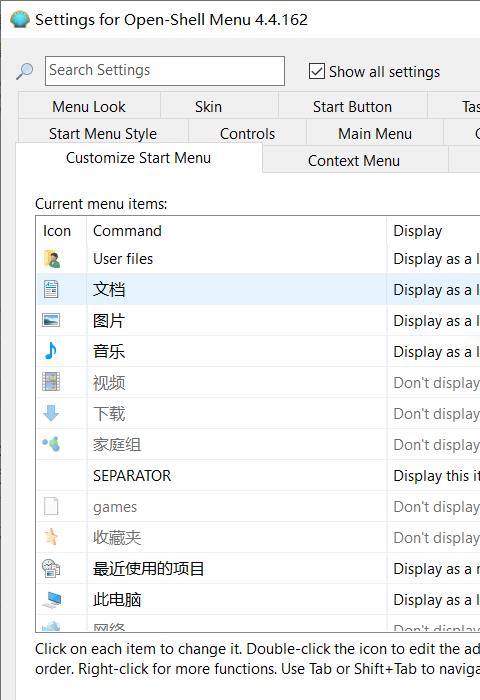The width and height of the screenshot is (480, 700).
Task: Open display setting for 最近使用的项目
Action: tap(436, 569)
